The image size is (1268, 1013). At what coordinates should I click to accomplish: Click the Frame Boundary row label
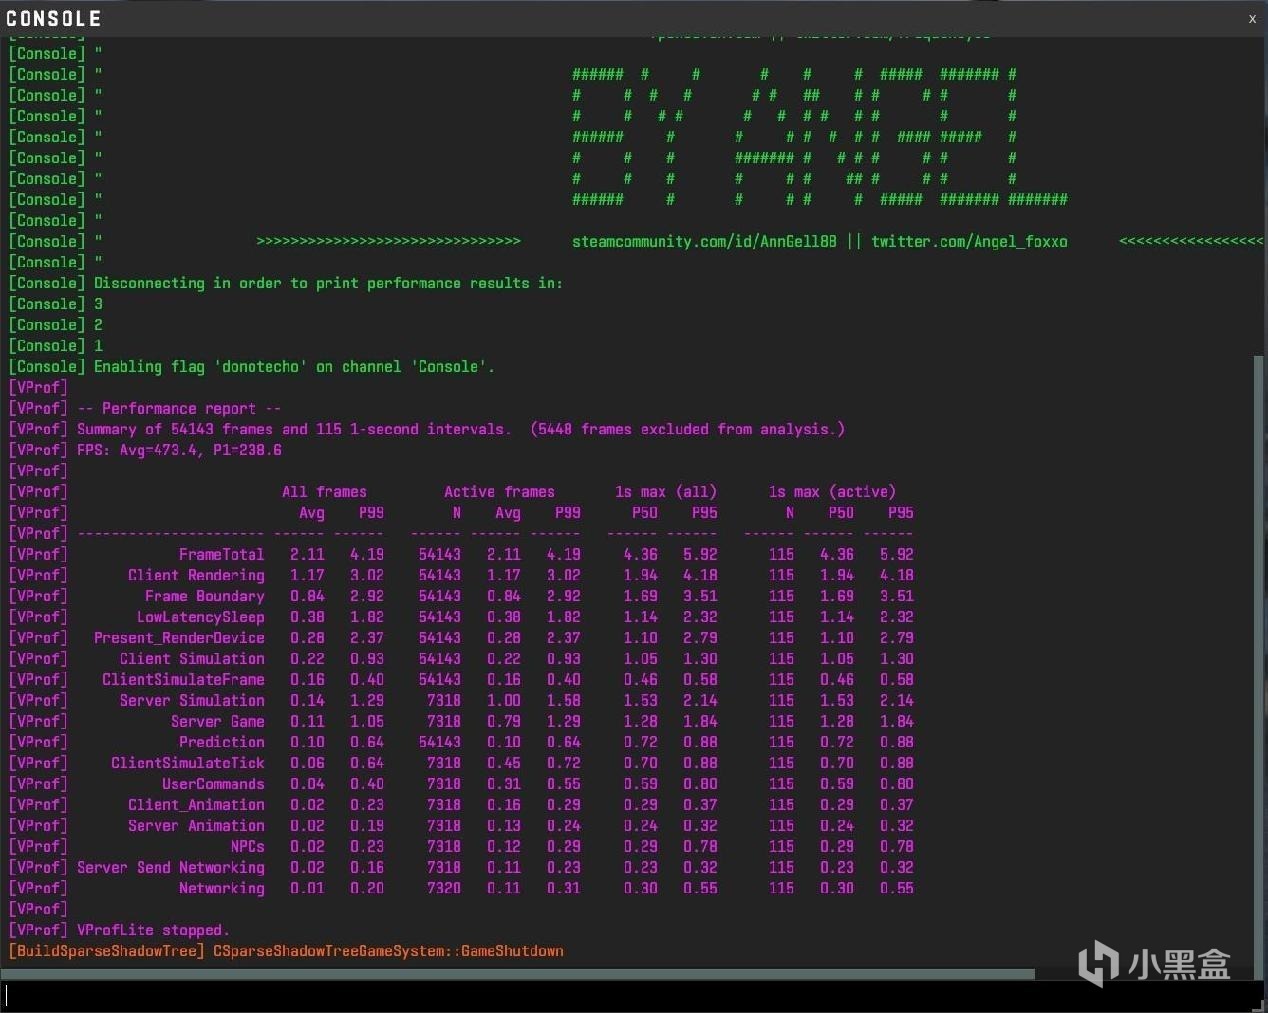[205, 596]
